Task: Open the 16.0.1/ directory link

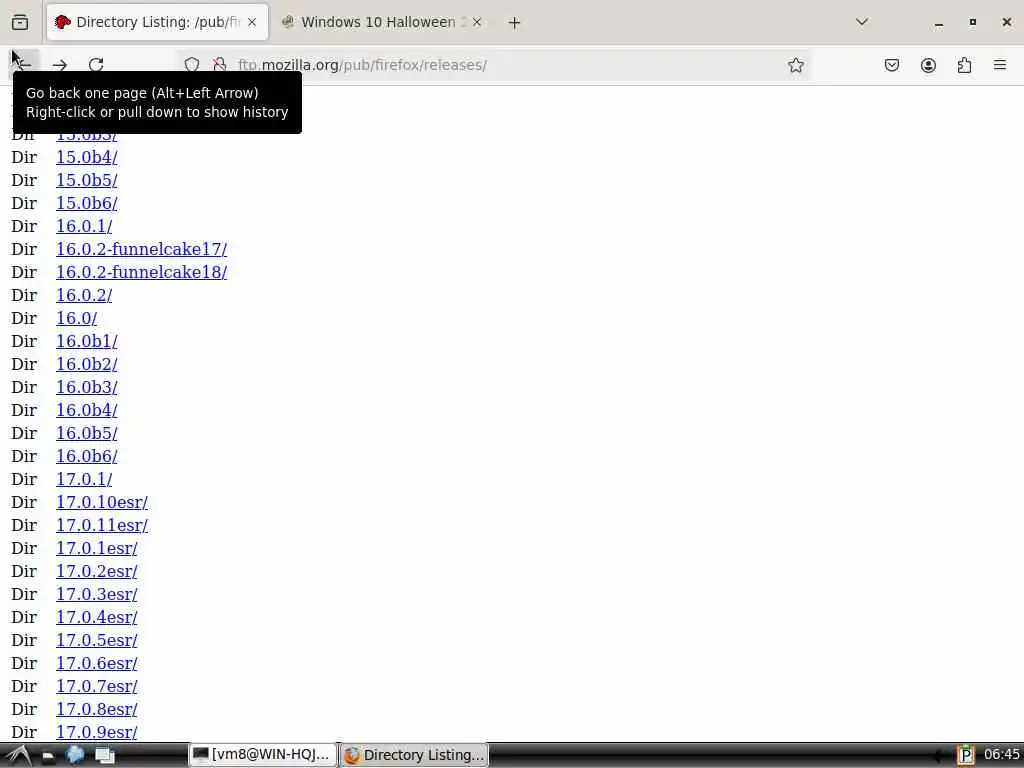Action: tap(84, 226)
